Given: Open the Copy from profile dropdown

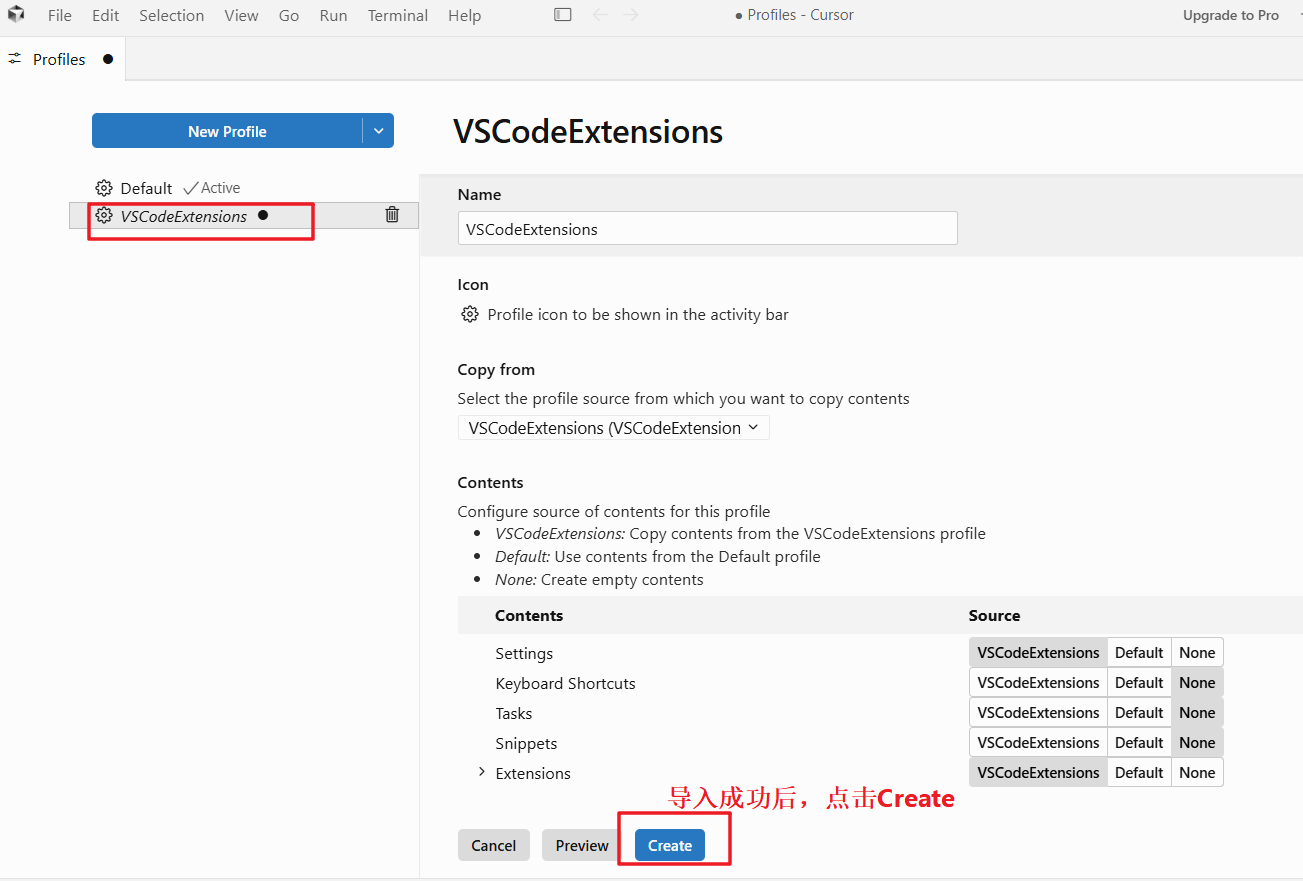Looking at the screenshot, I should 613,428.
